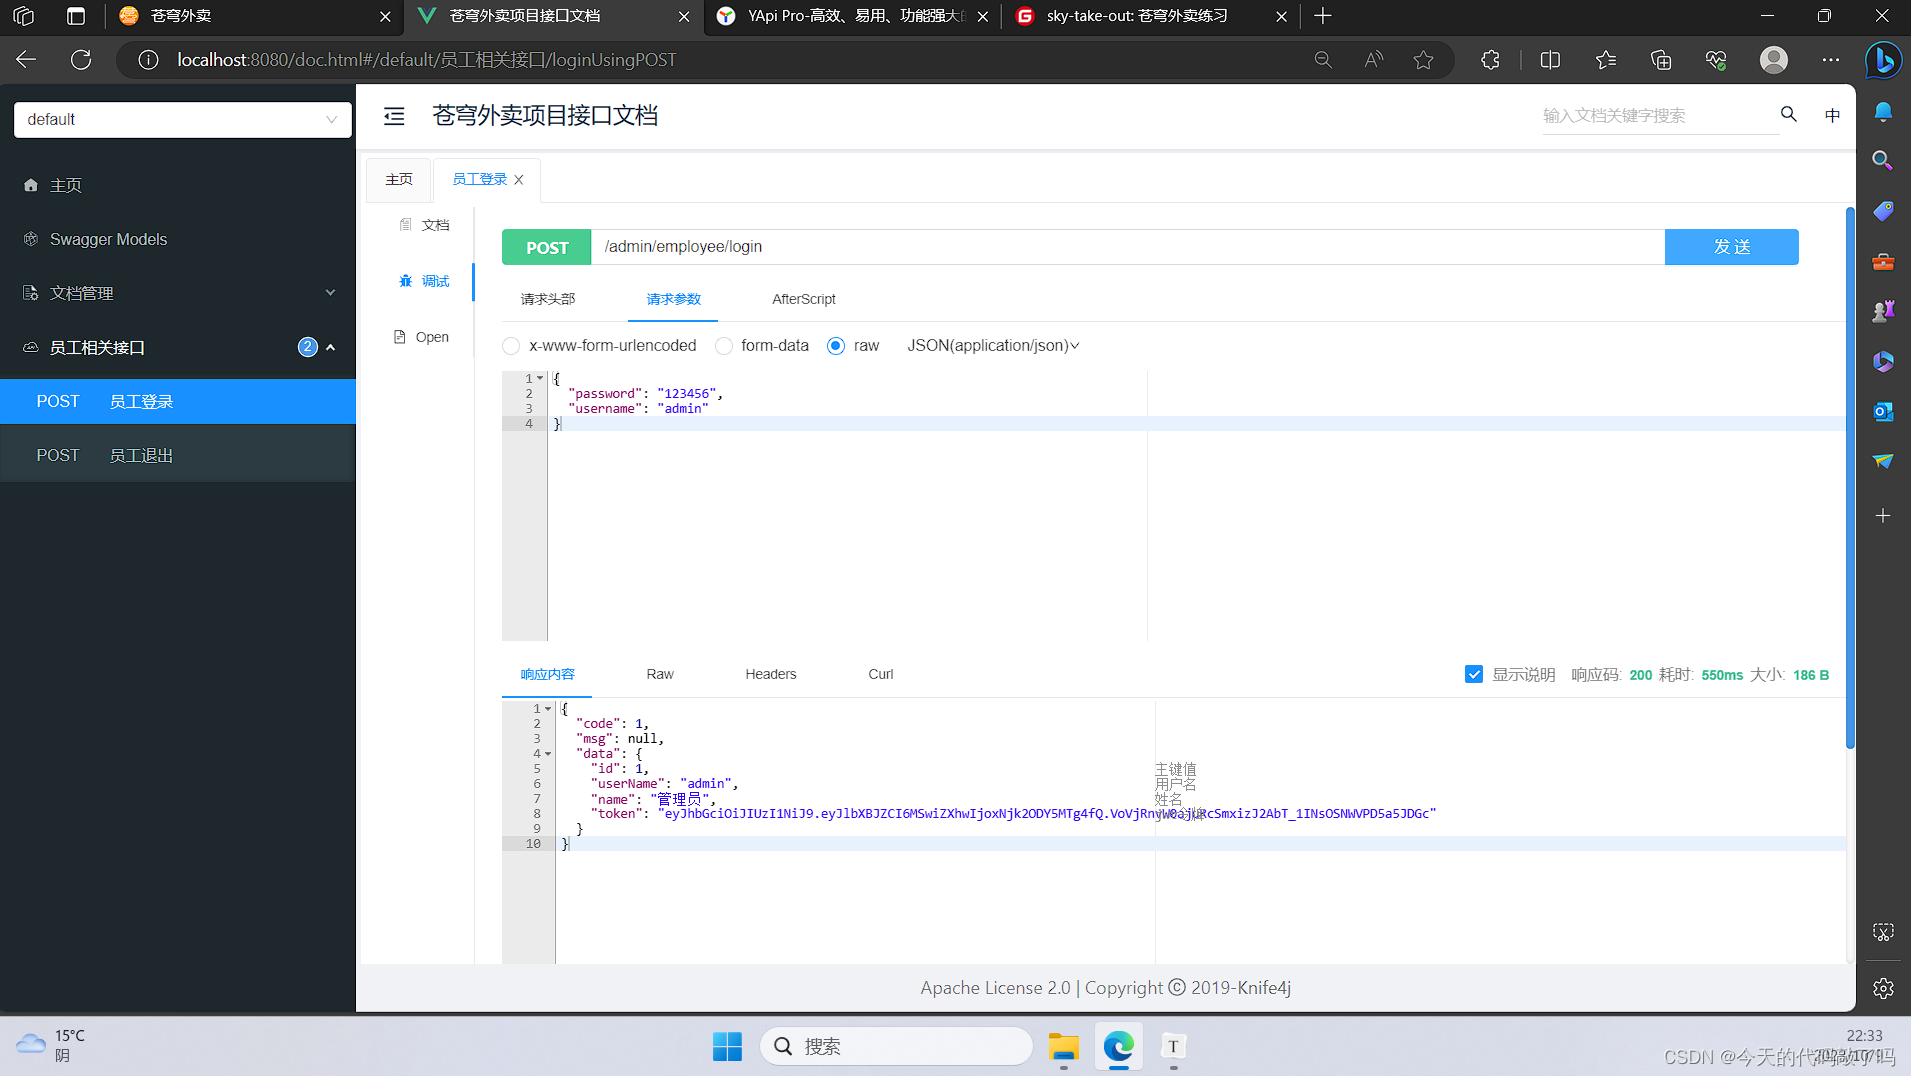Click the document keyword search field
The width and height of the screenshot is (1911, 1076).
pyautogui.click(x=1658, y=116)
